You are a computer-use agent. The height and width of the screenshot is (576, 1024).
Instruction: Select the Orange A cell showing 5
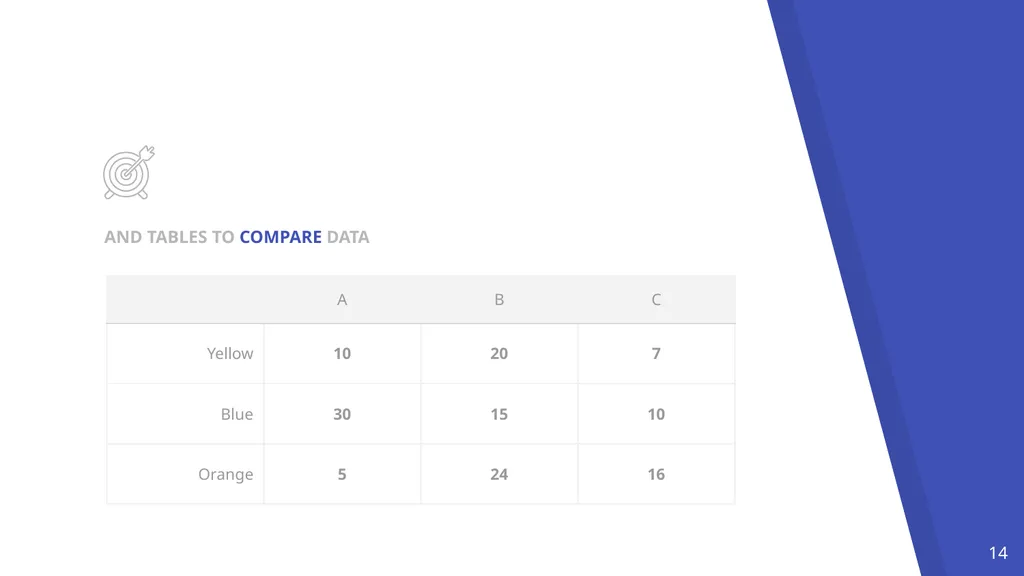coord(342,474)
